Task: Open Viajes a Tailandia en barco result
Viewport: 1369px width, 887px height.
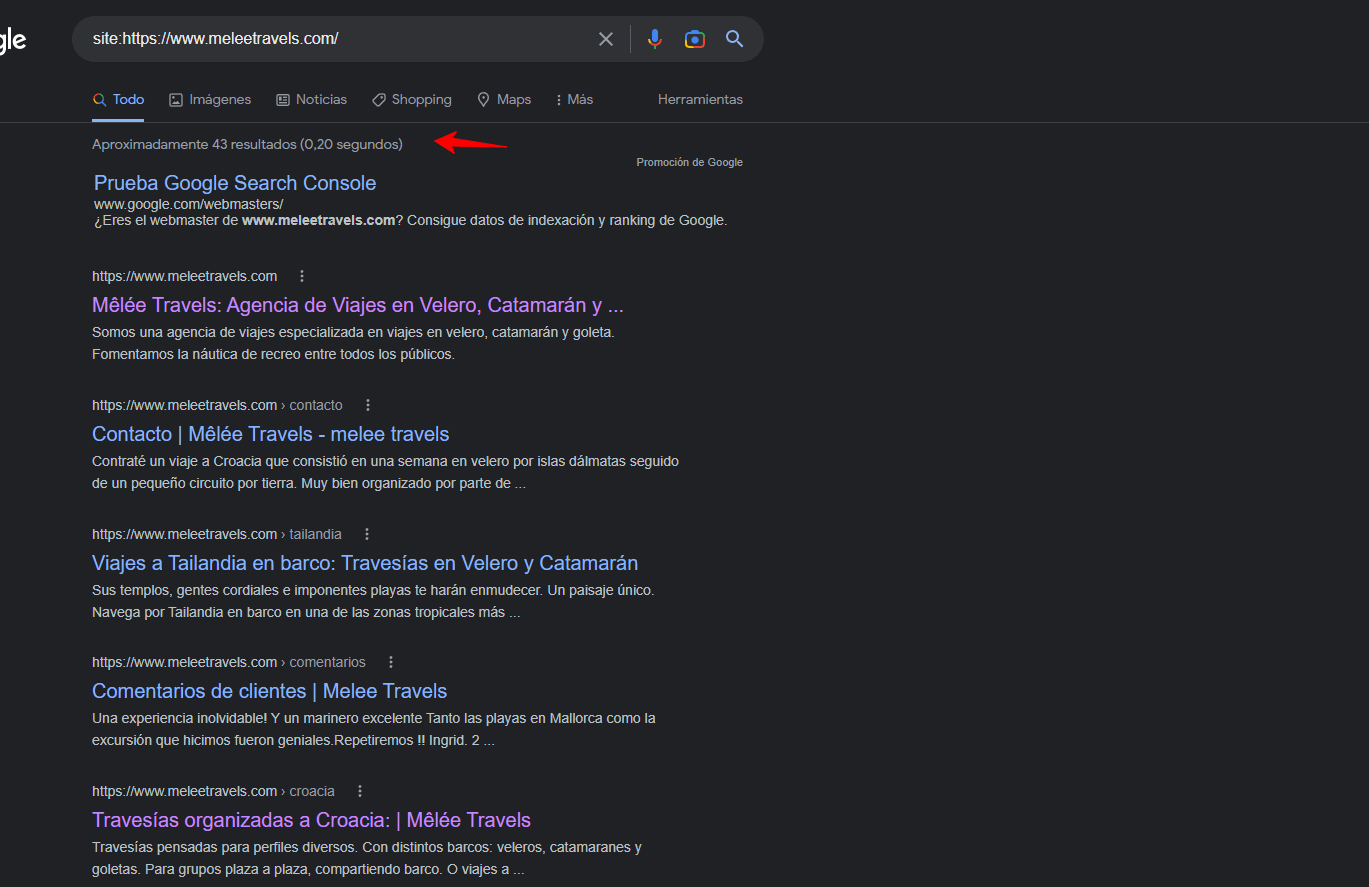Action: click(365, 563)
